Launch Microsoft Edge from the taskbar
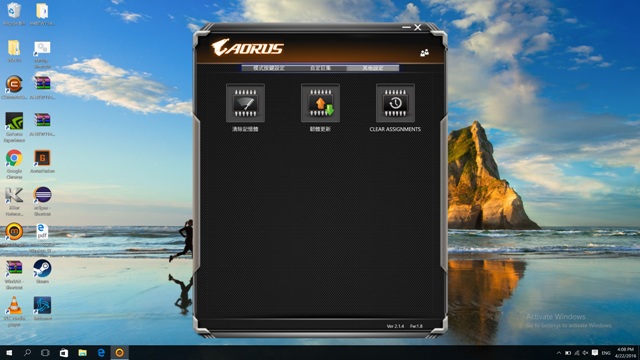The width and height of the screenshot is (640, 360). click(x=101, y=353)
